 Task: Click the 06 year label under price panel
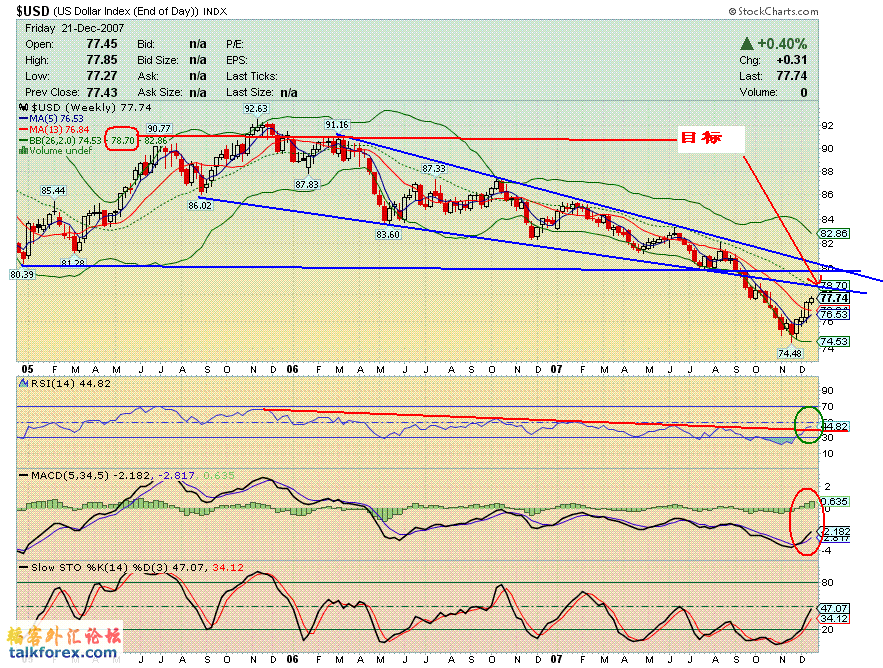click(x=292, y=369)
